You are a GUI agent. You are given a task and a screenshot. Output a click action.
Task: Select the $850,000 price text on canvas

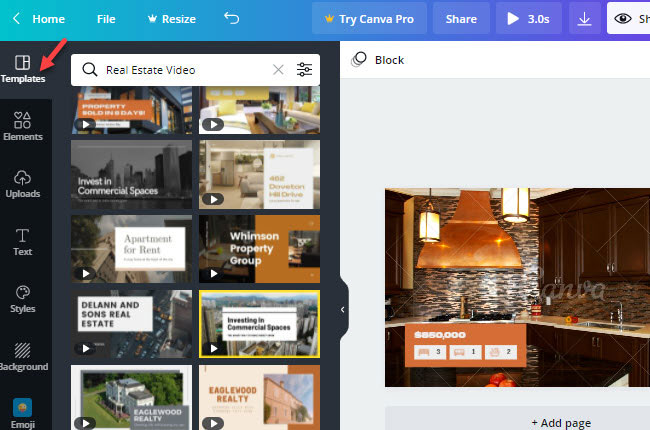click(x=440, y=335)
